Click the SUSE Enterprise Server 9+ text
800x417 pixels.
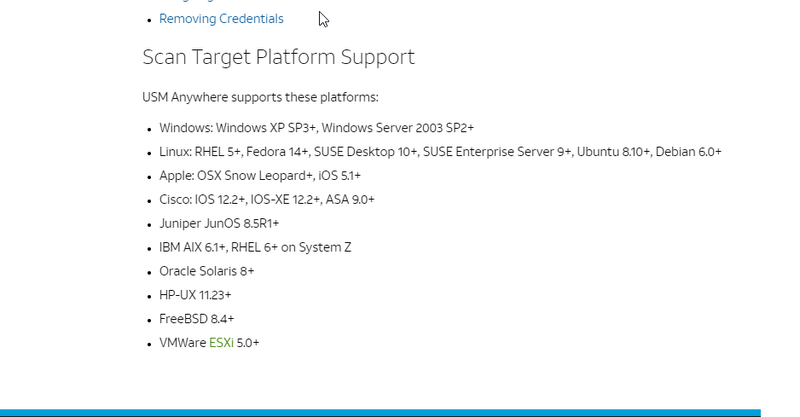(x=497, y=152)
